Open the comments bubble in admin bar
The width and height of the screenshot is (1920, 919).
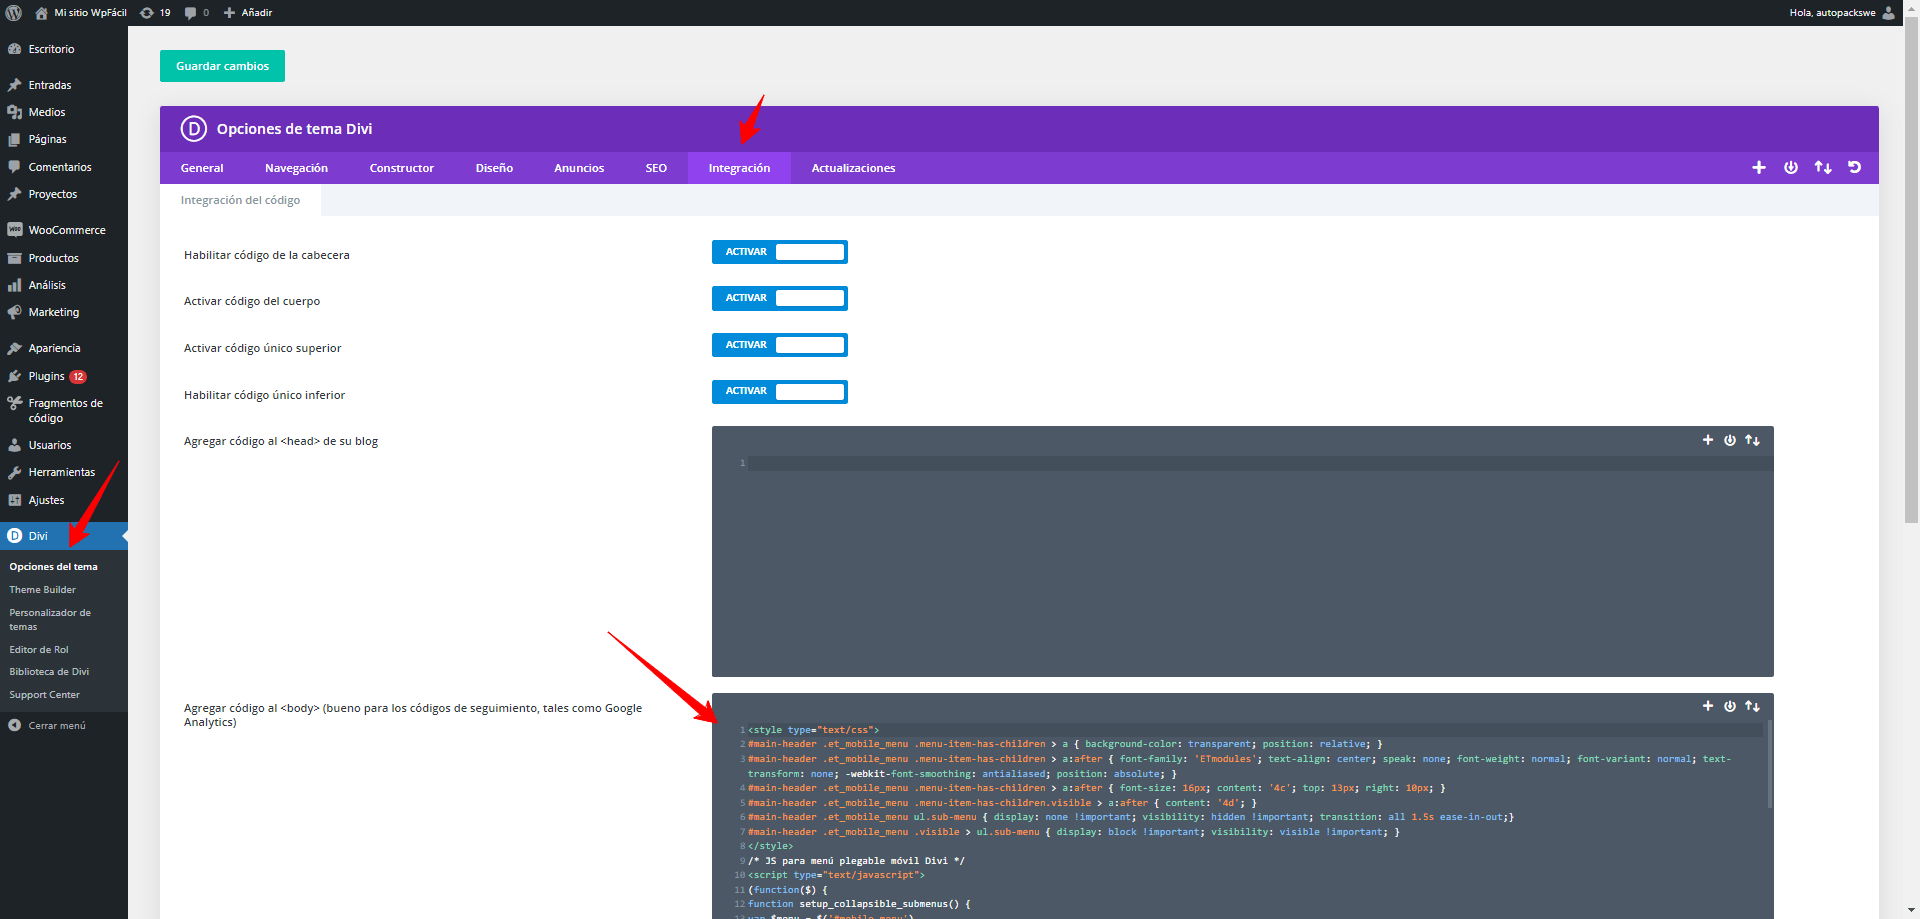(197, 13)
